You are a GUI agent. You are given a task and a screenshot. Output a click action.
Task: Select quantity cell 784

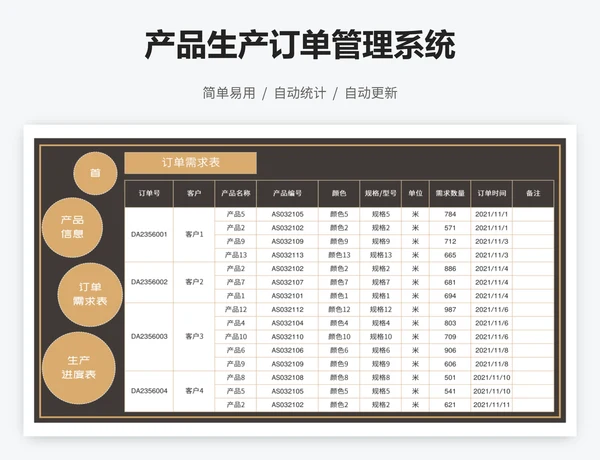450,214
